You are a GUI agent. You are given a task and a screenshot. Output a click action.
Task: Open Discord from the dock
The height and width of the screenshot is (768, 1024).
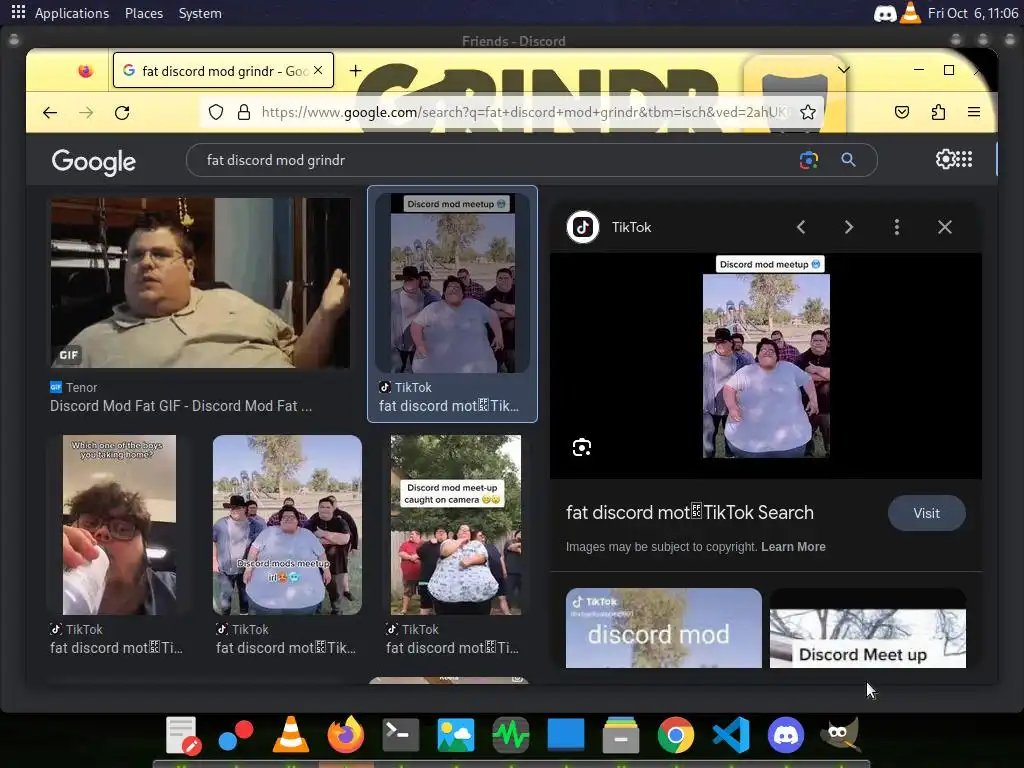(x=786, y=735)
